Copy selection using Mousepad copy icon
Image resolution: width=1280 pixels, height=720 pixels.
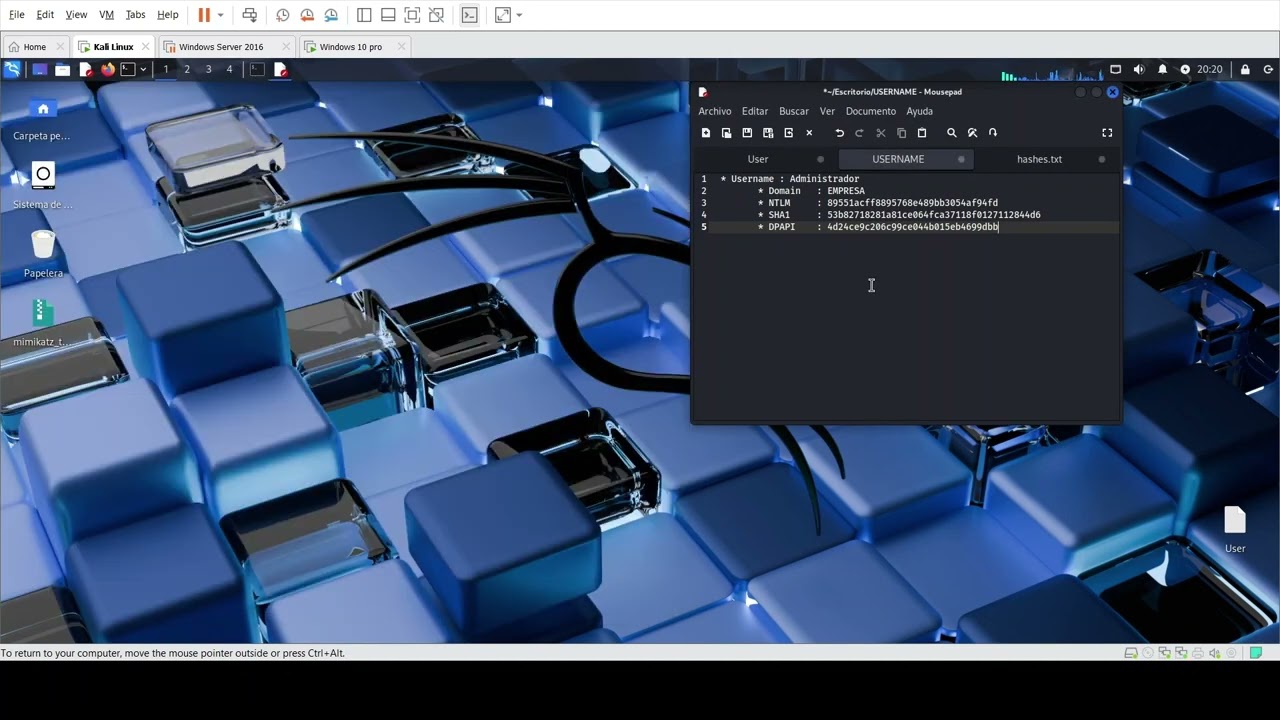pos(901,133)
